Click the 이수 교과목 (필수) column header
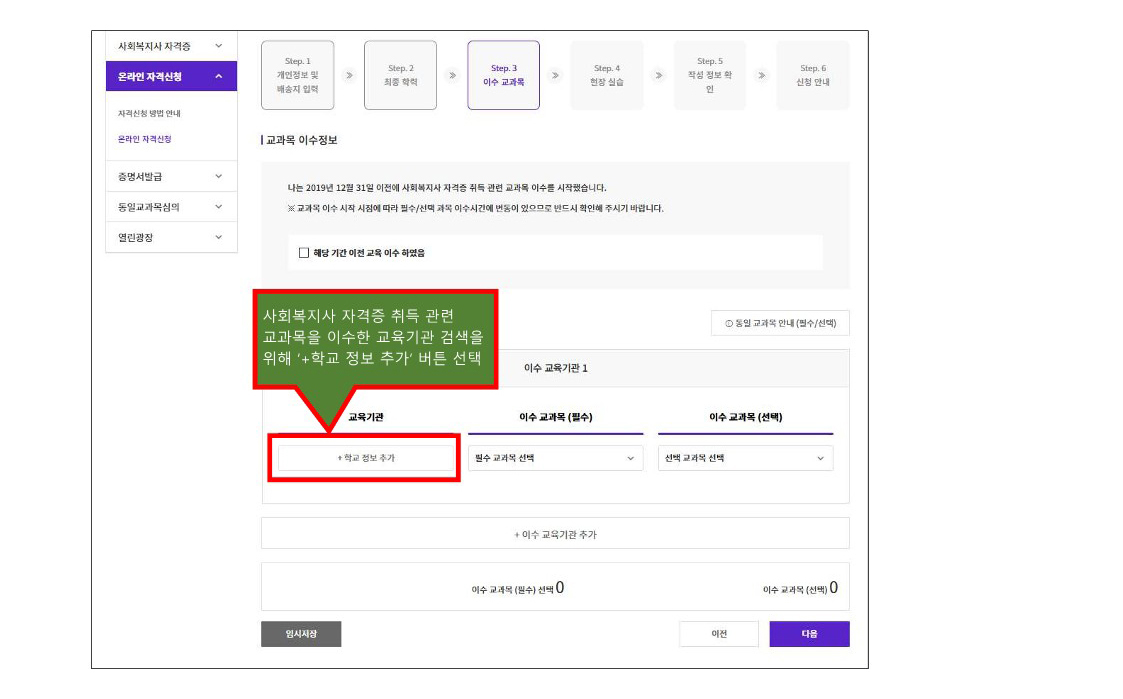The width and height of the screenshot is (1123, 699). 556,417
